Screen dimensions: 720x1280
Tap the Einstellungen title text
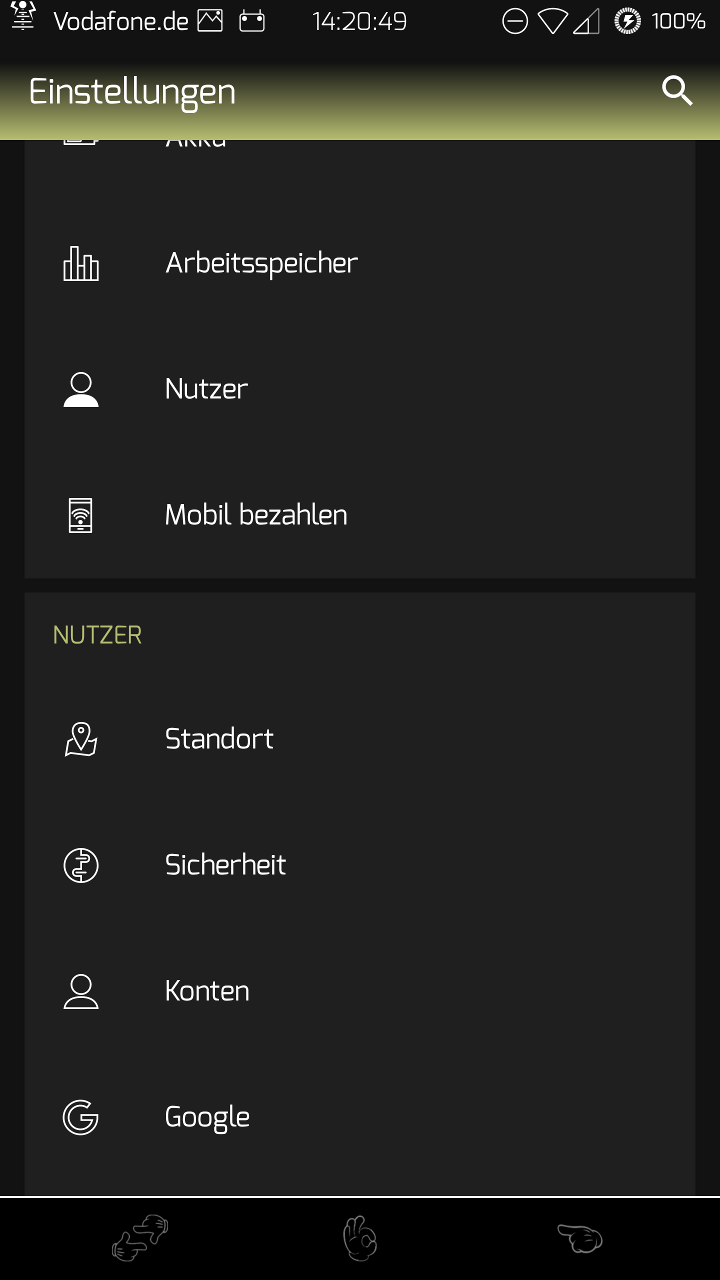click(132, 92)
